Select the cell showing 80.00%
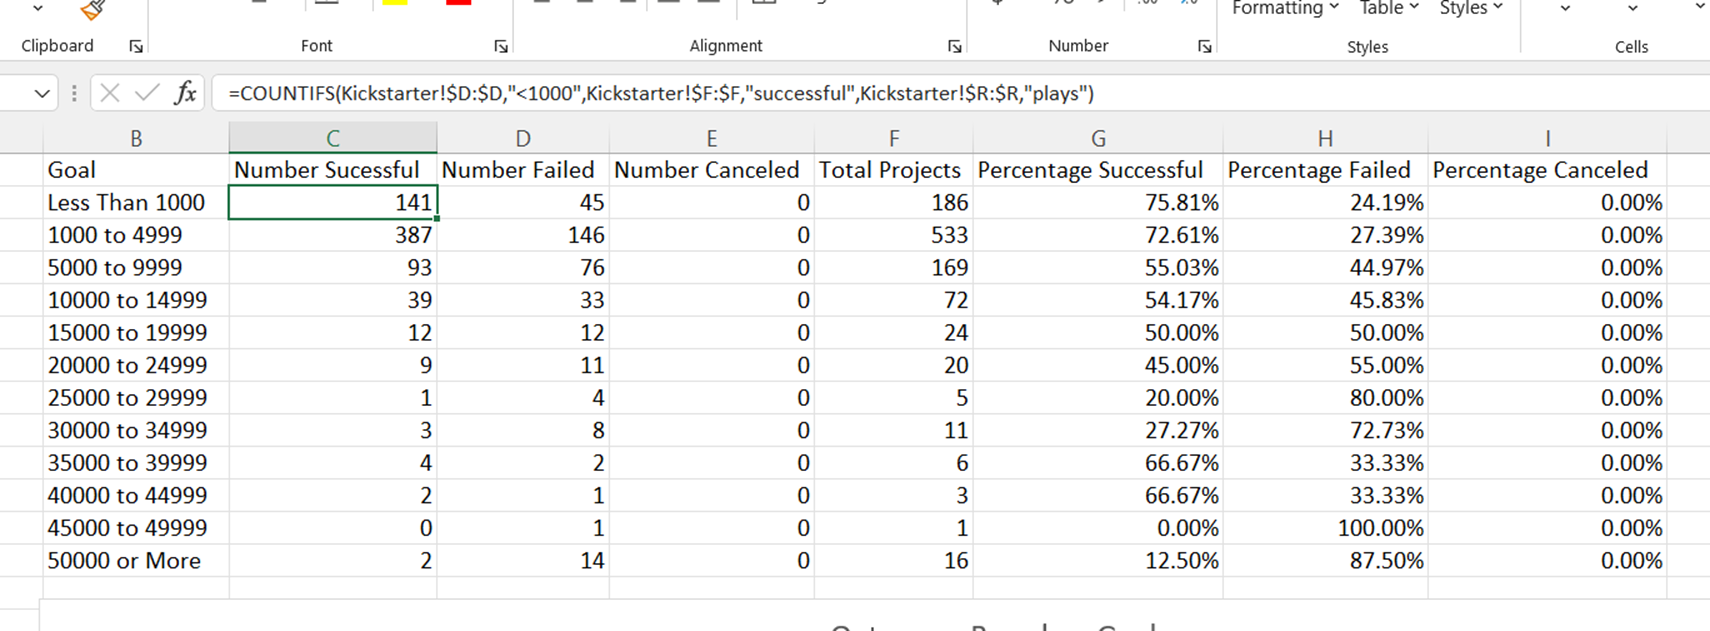The width and height of the screenshot is (1710, 631). coord(1325,398)
